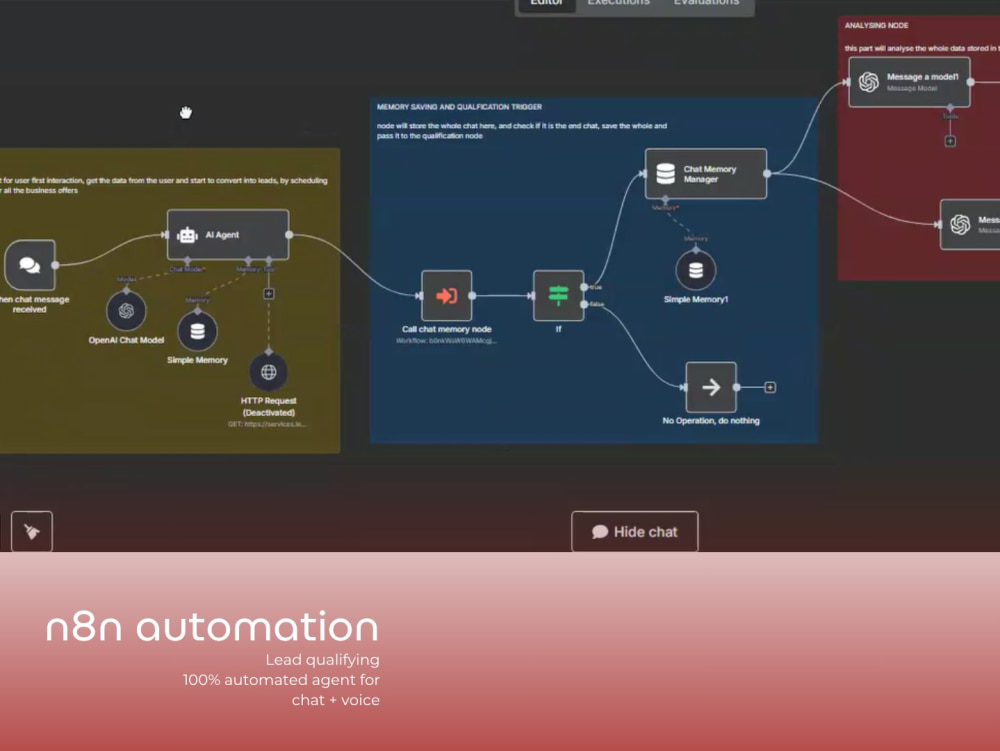1000x751 pixels.
Task: Click the false output of If node
Action: tap(584, 304)
